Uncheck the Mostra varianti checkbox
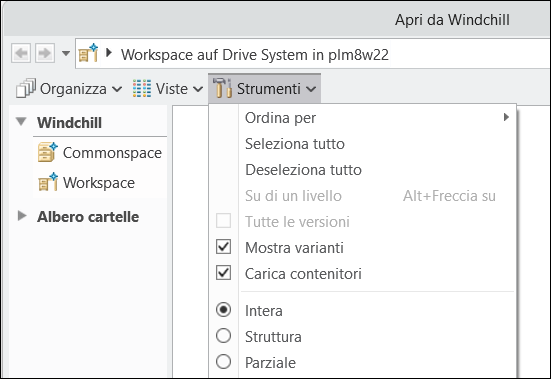Screen dimensions: 551x379 [x=223, y=247]
